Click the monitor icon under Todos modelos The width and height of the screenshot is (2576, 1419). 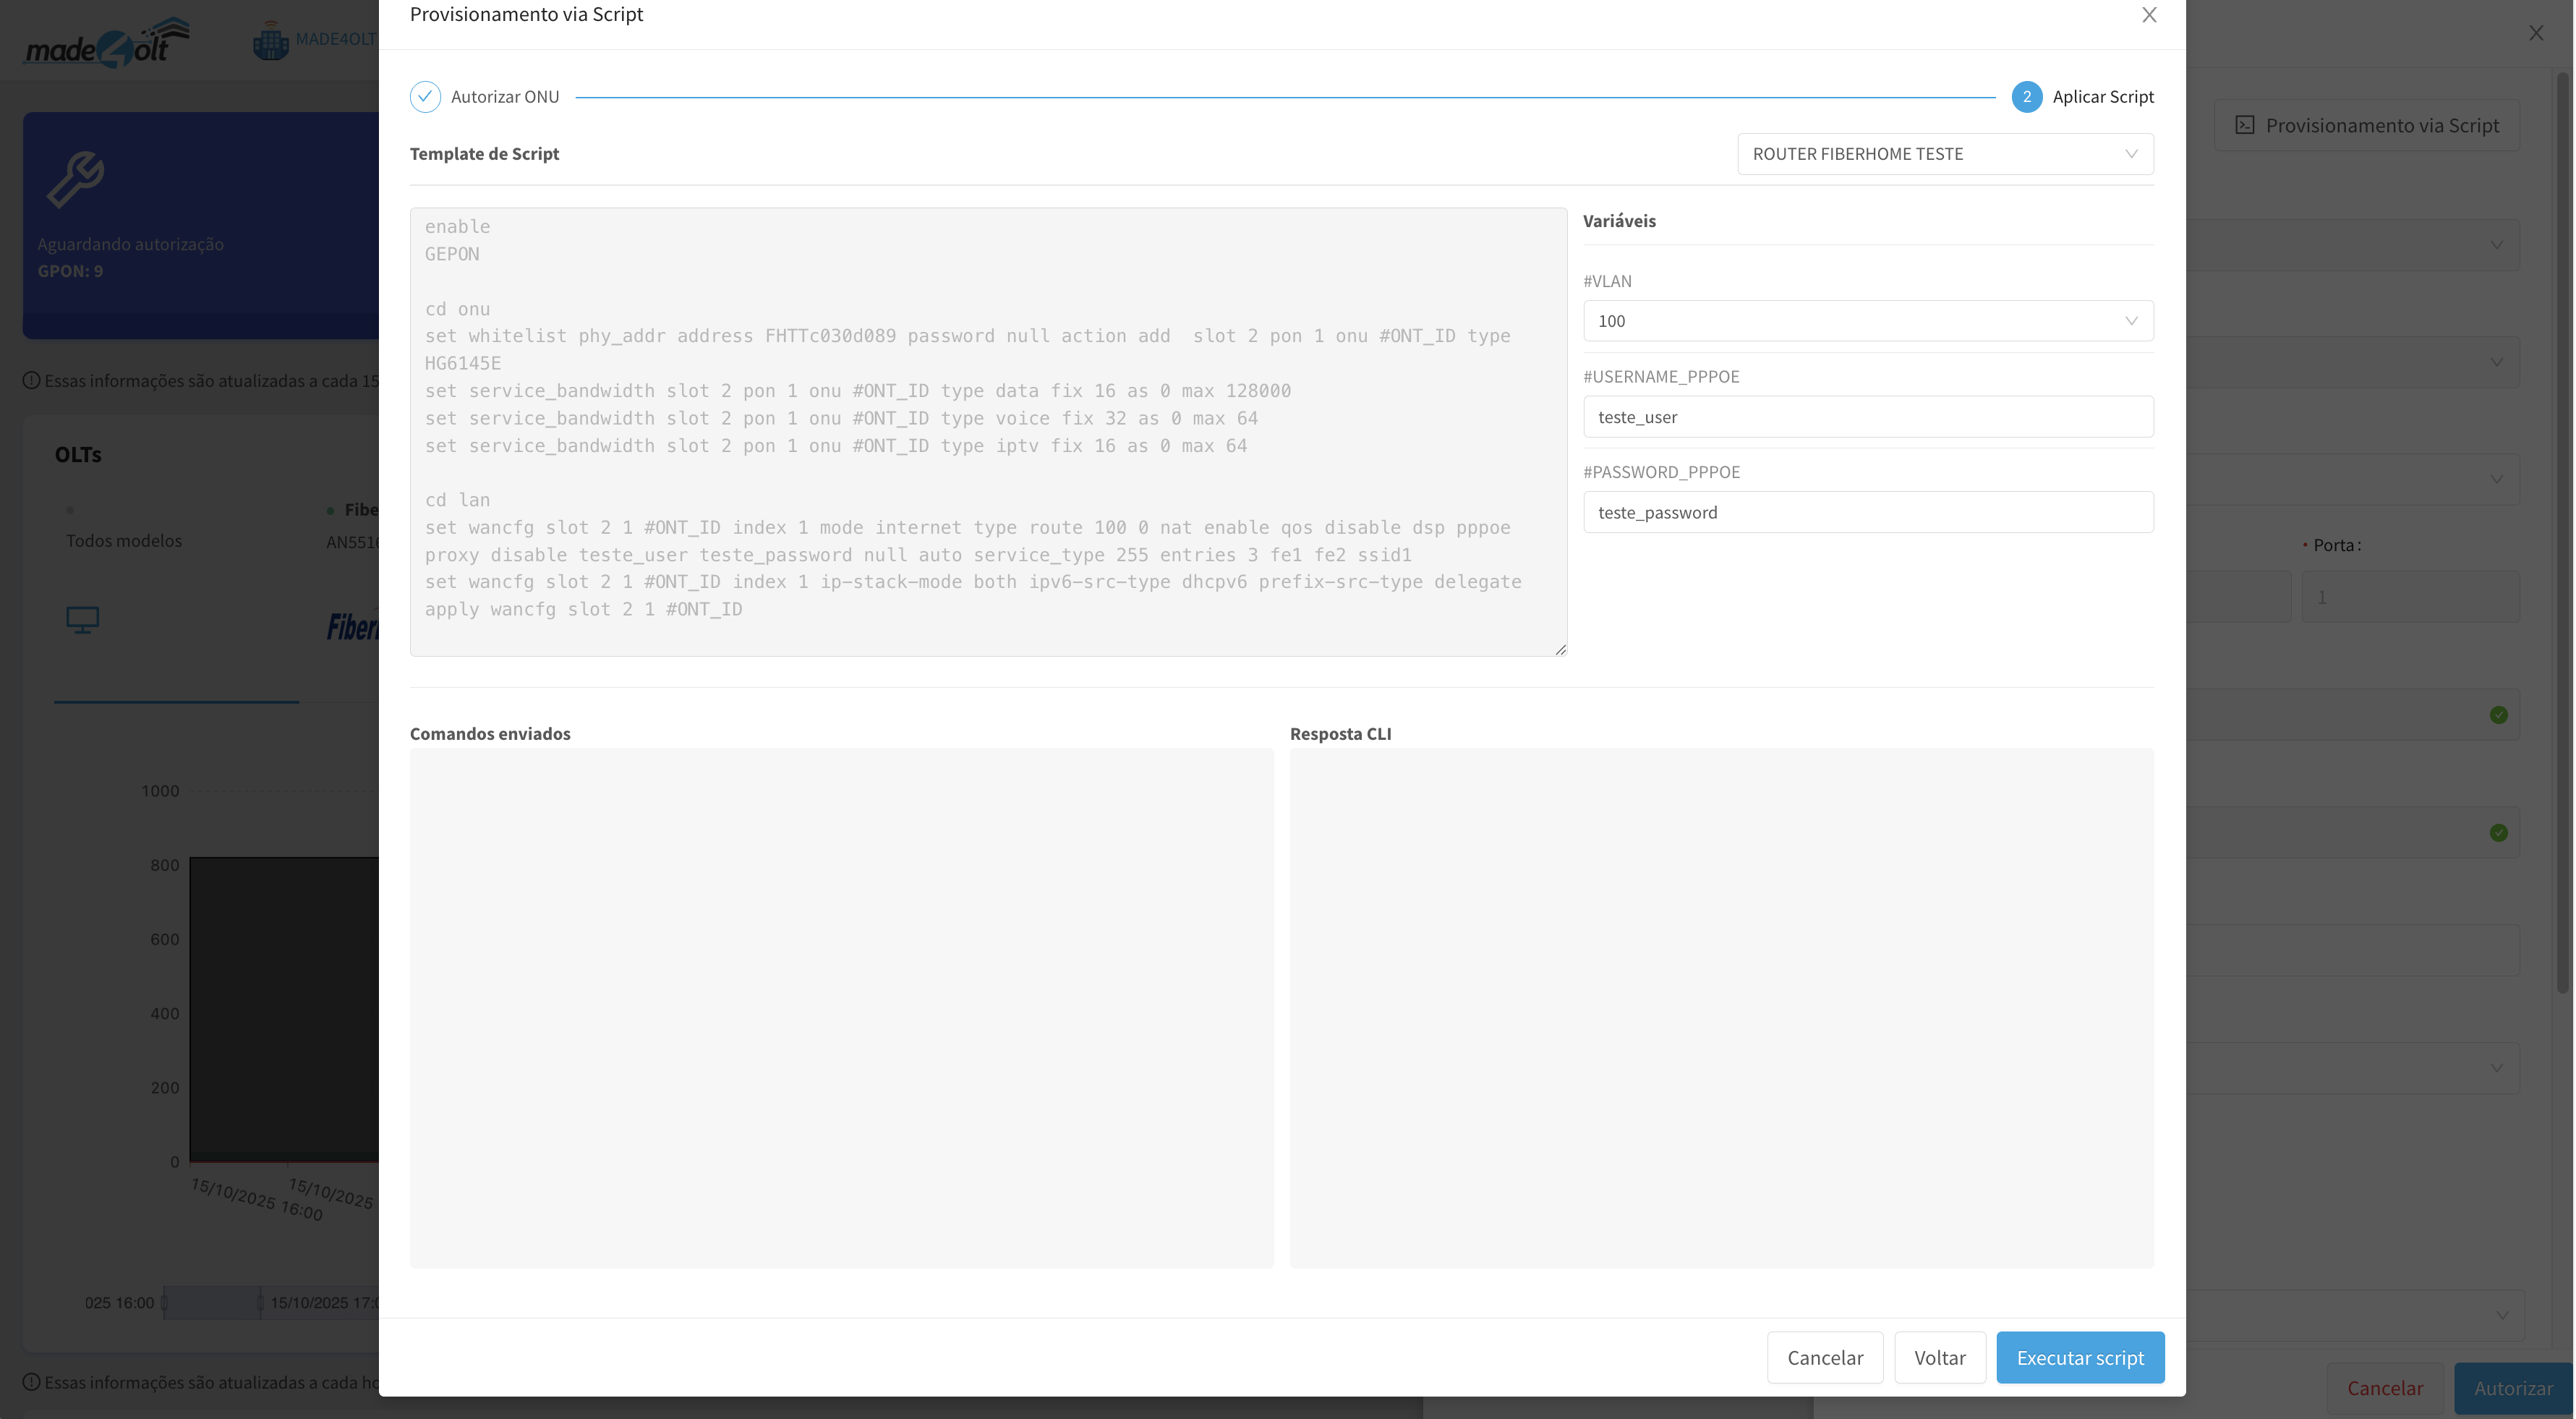point(82,620)
